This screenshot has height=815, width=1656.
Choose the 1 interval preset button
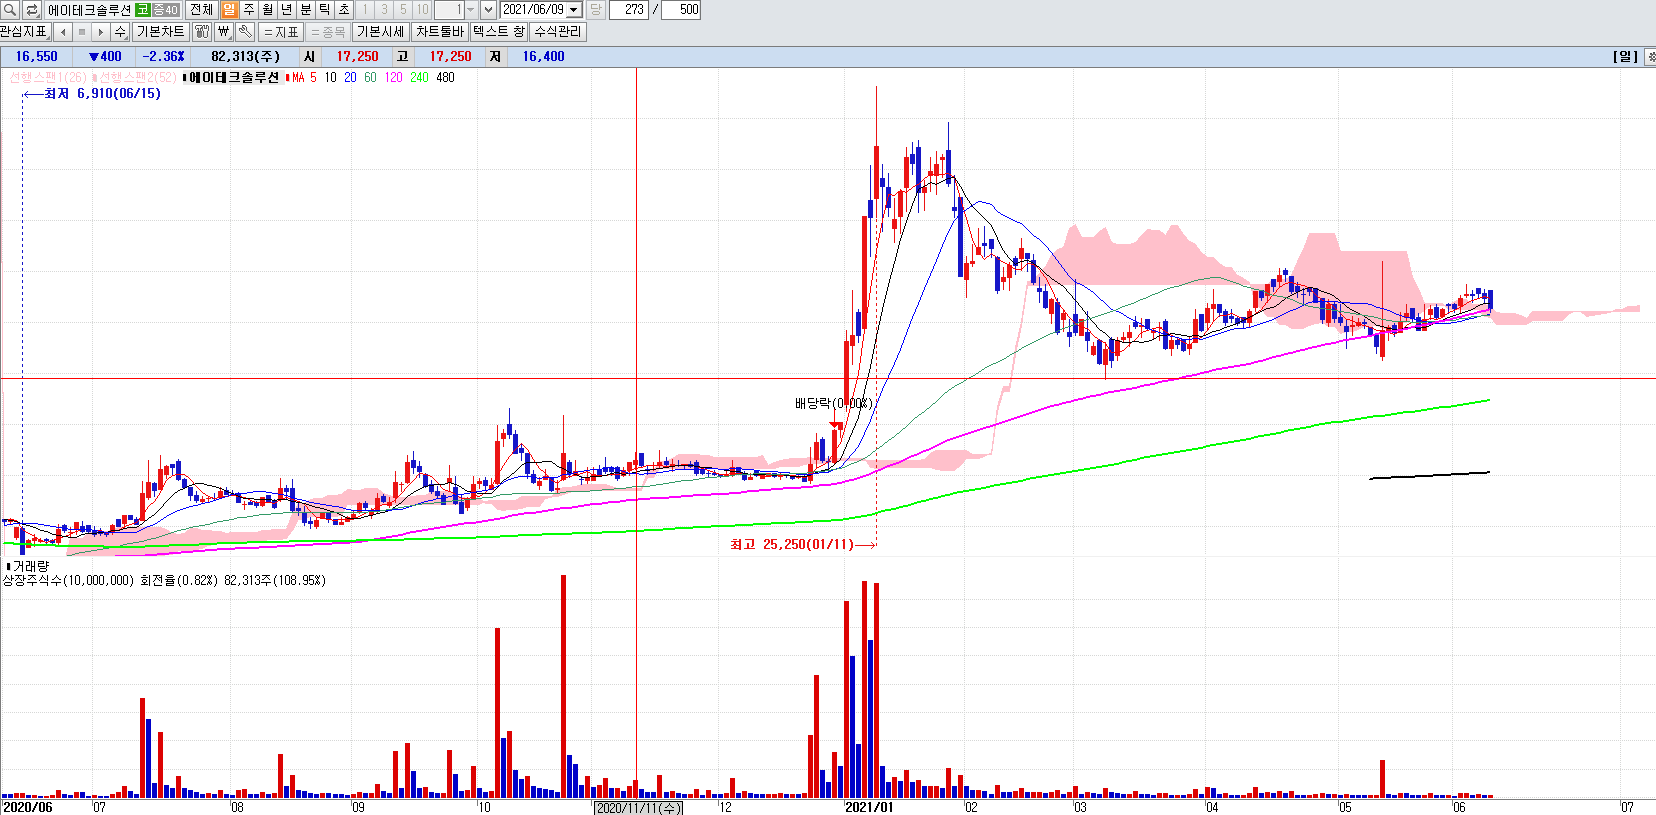pyautogui.click(x=365, y=10)
